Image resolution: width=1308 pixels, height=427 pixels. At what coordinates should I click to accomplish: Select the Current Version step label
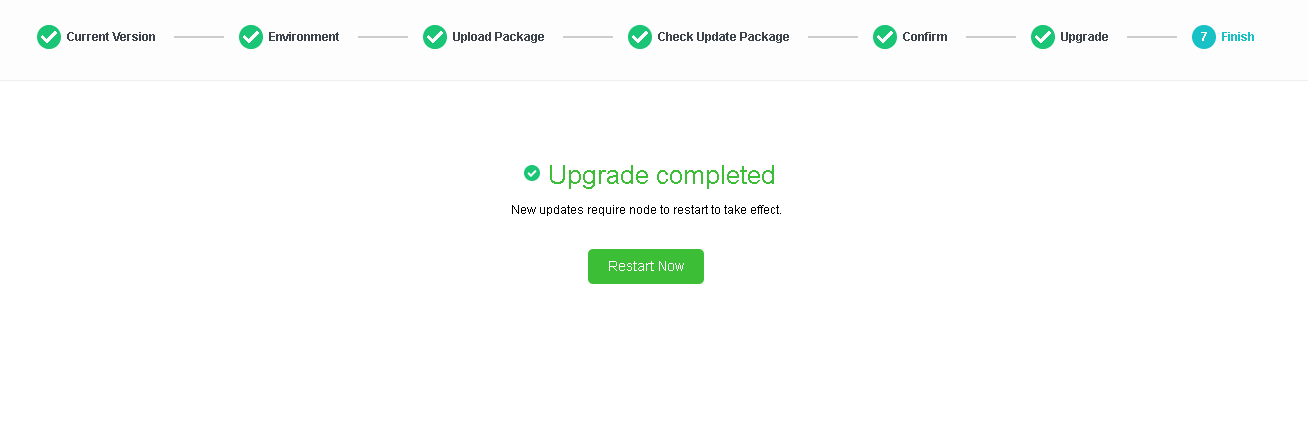click(x=111, y=37)
